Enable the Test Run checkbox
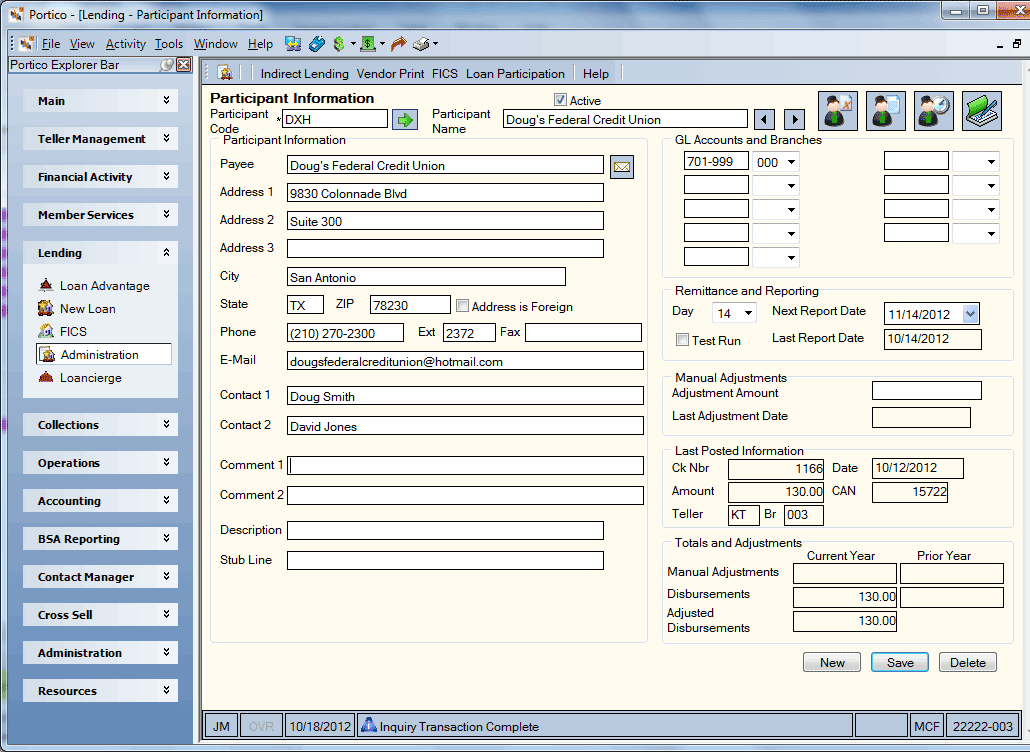This screenshot has height=752, width=1030. [683, 340]
